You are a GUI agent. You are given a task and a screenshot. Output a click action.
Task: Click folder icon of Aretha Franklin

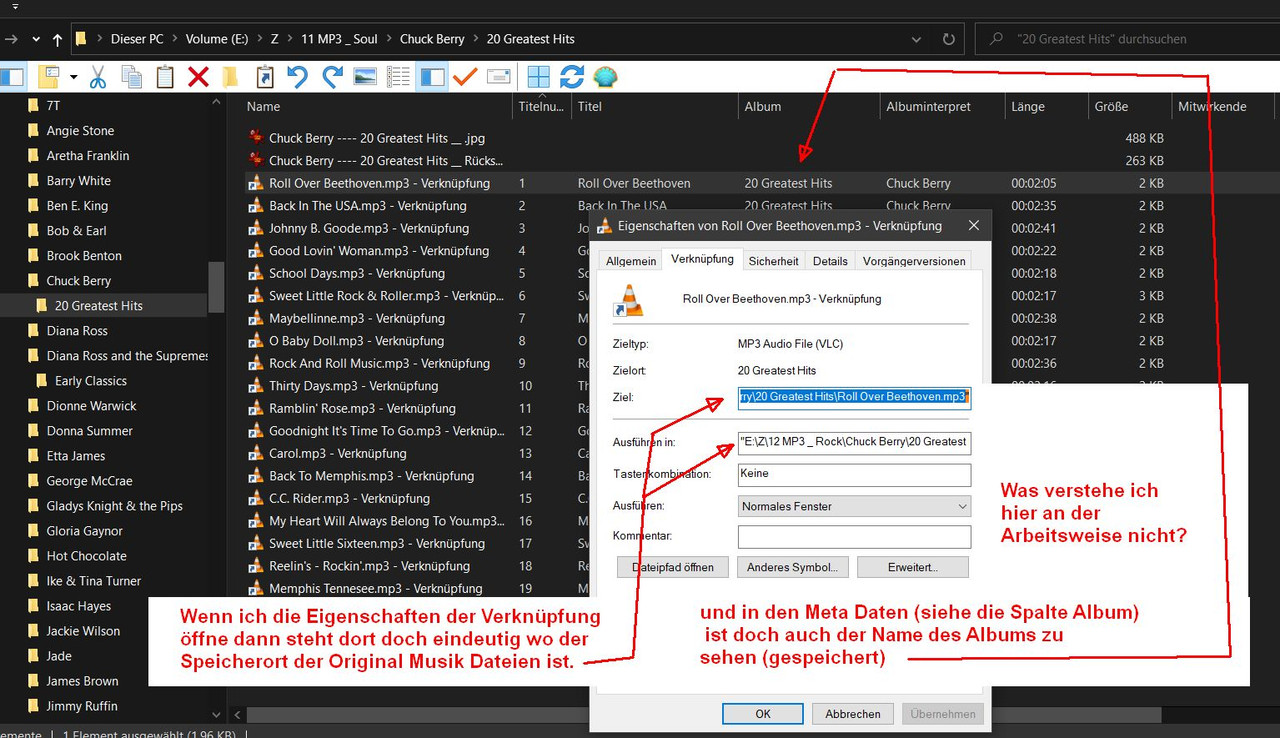(34, 156)
